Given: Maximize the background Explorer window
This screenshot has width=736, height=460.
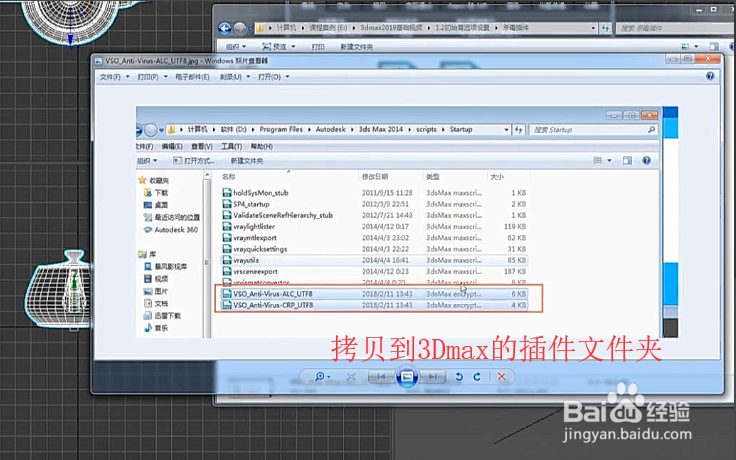Looking at the screenshot, I should [713, 9].
